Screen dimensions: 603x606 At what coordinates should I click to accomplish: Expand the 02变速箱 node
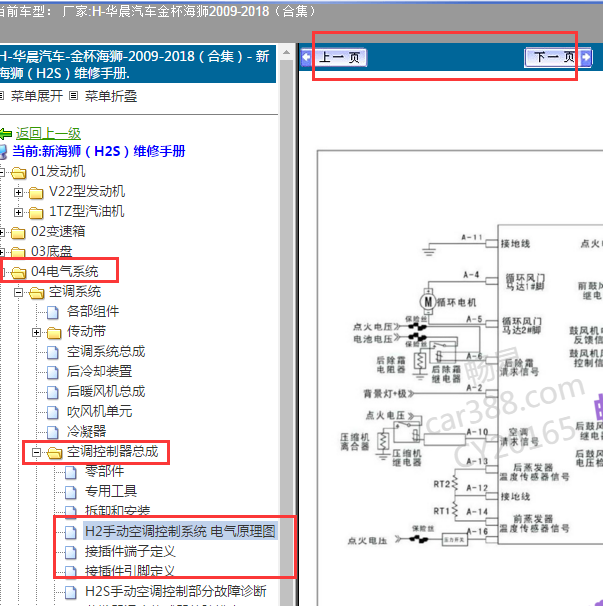2,232
